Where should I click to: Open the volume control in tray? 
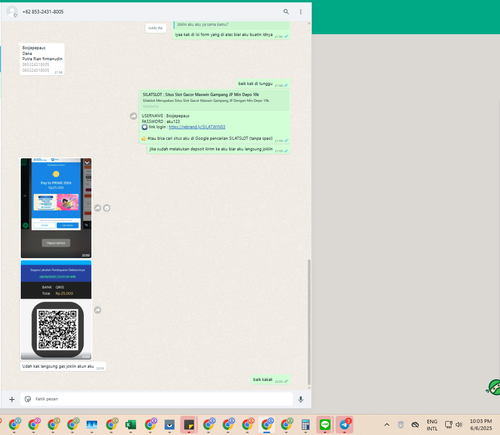(459, 424)
